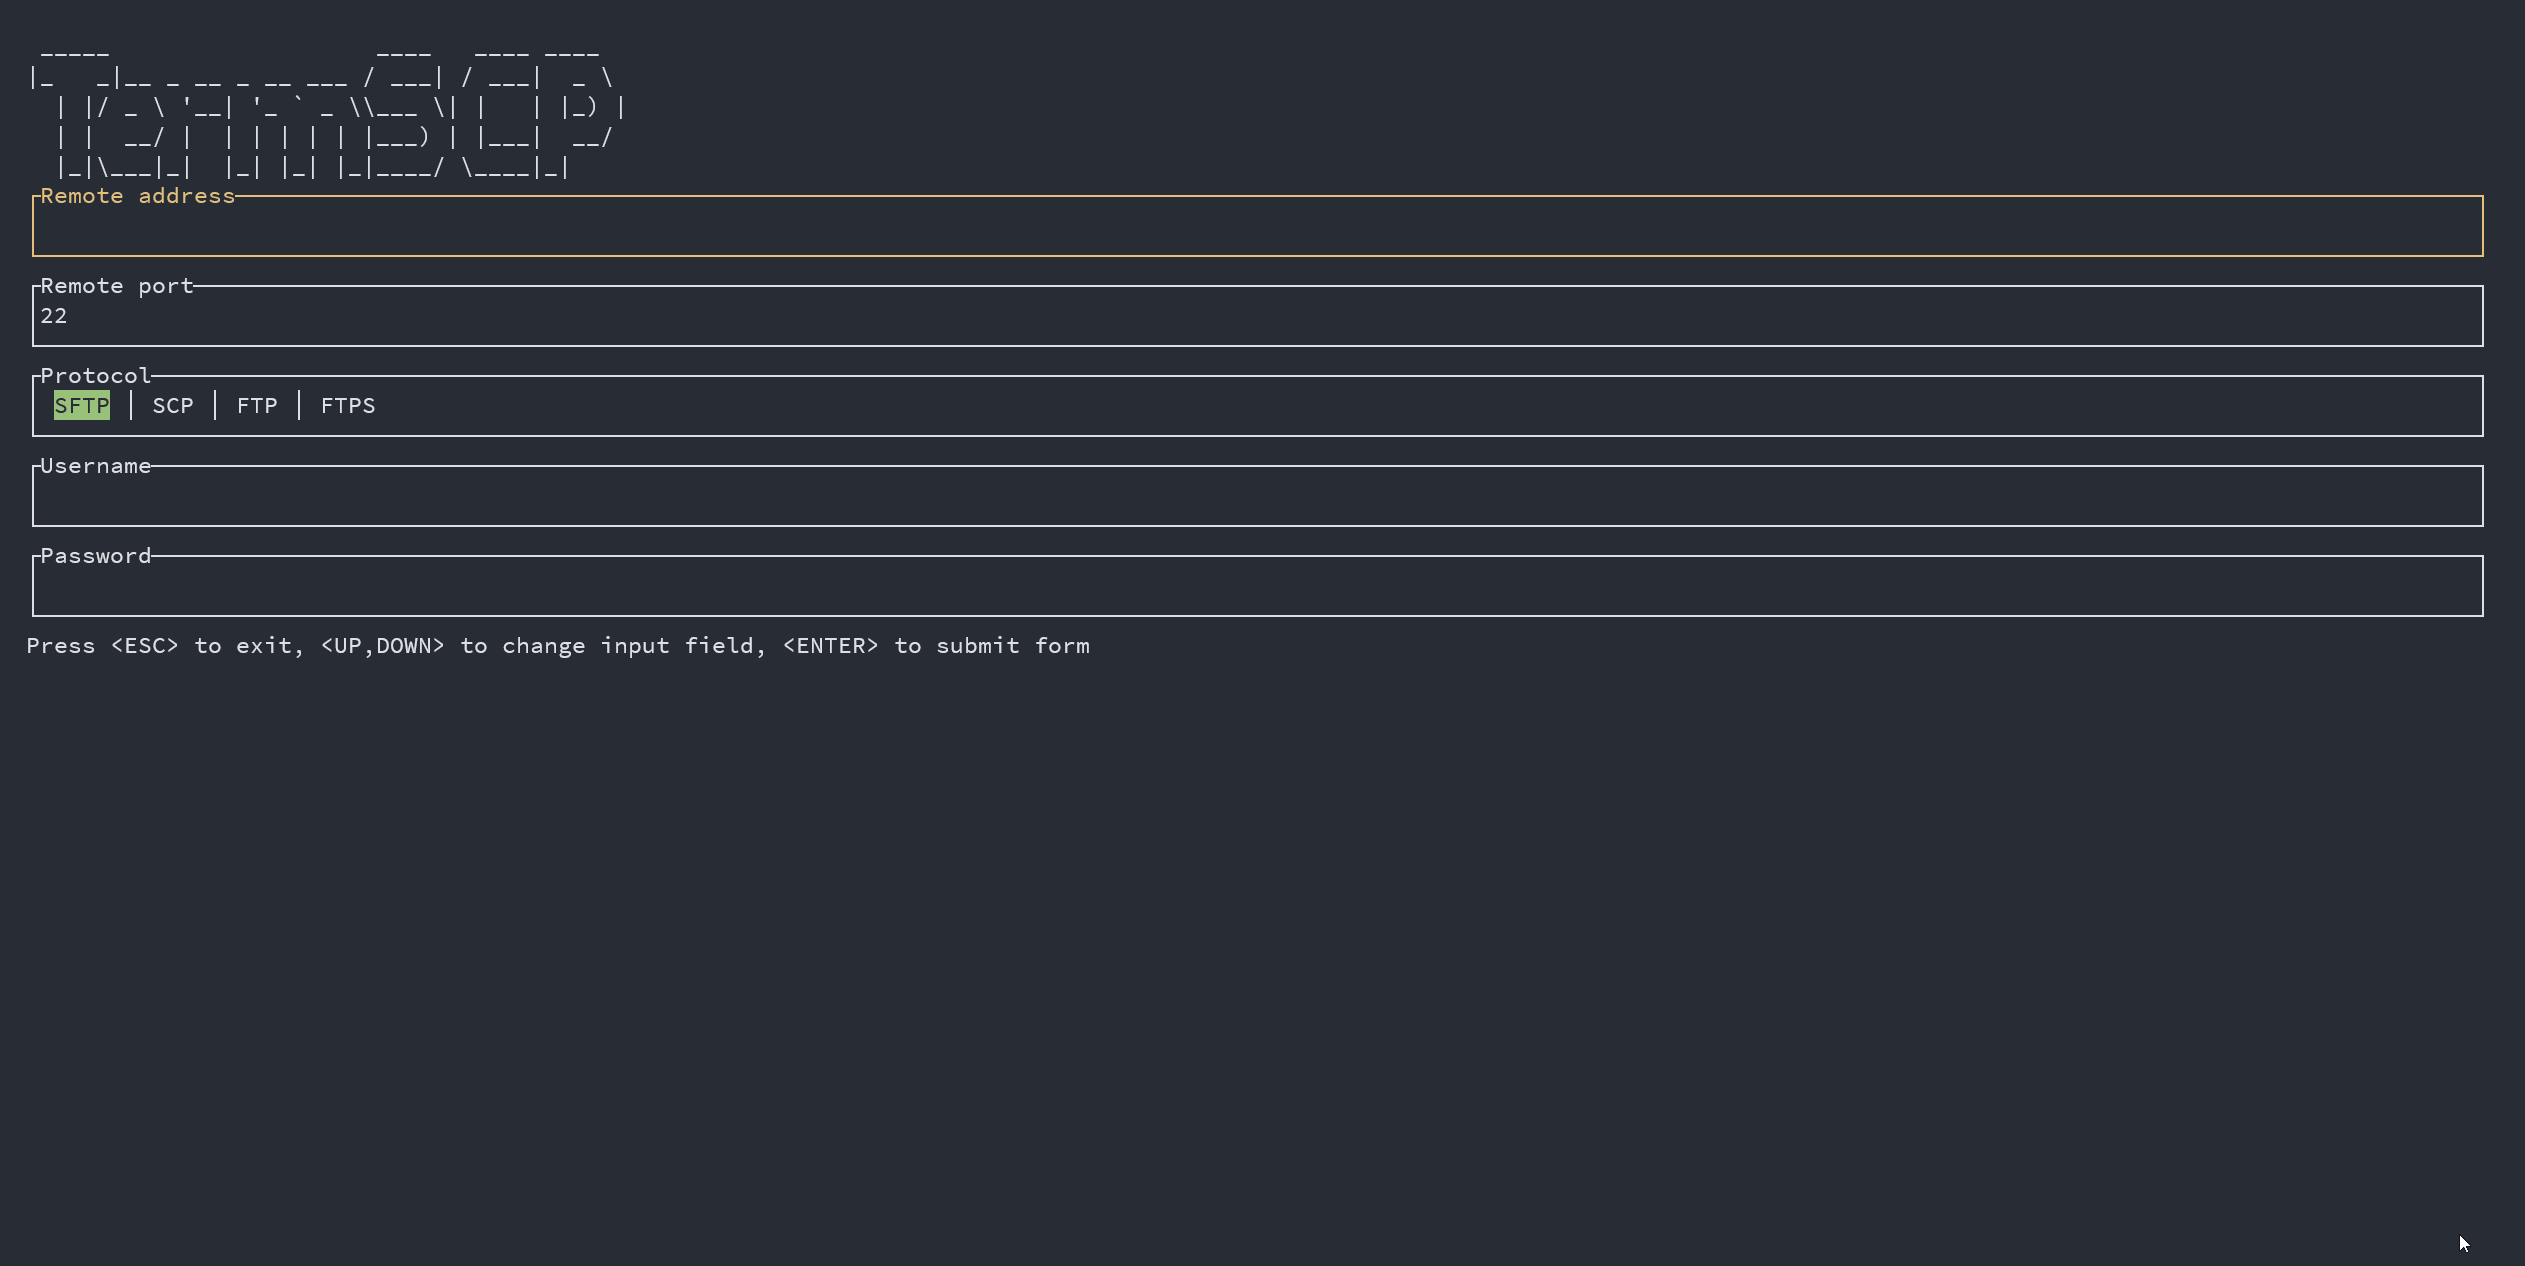Screen dimensions: 2525x1266
Task: Click the <ESC> key hint text
Action: 145,646
